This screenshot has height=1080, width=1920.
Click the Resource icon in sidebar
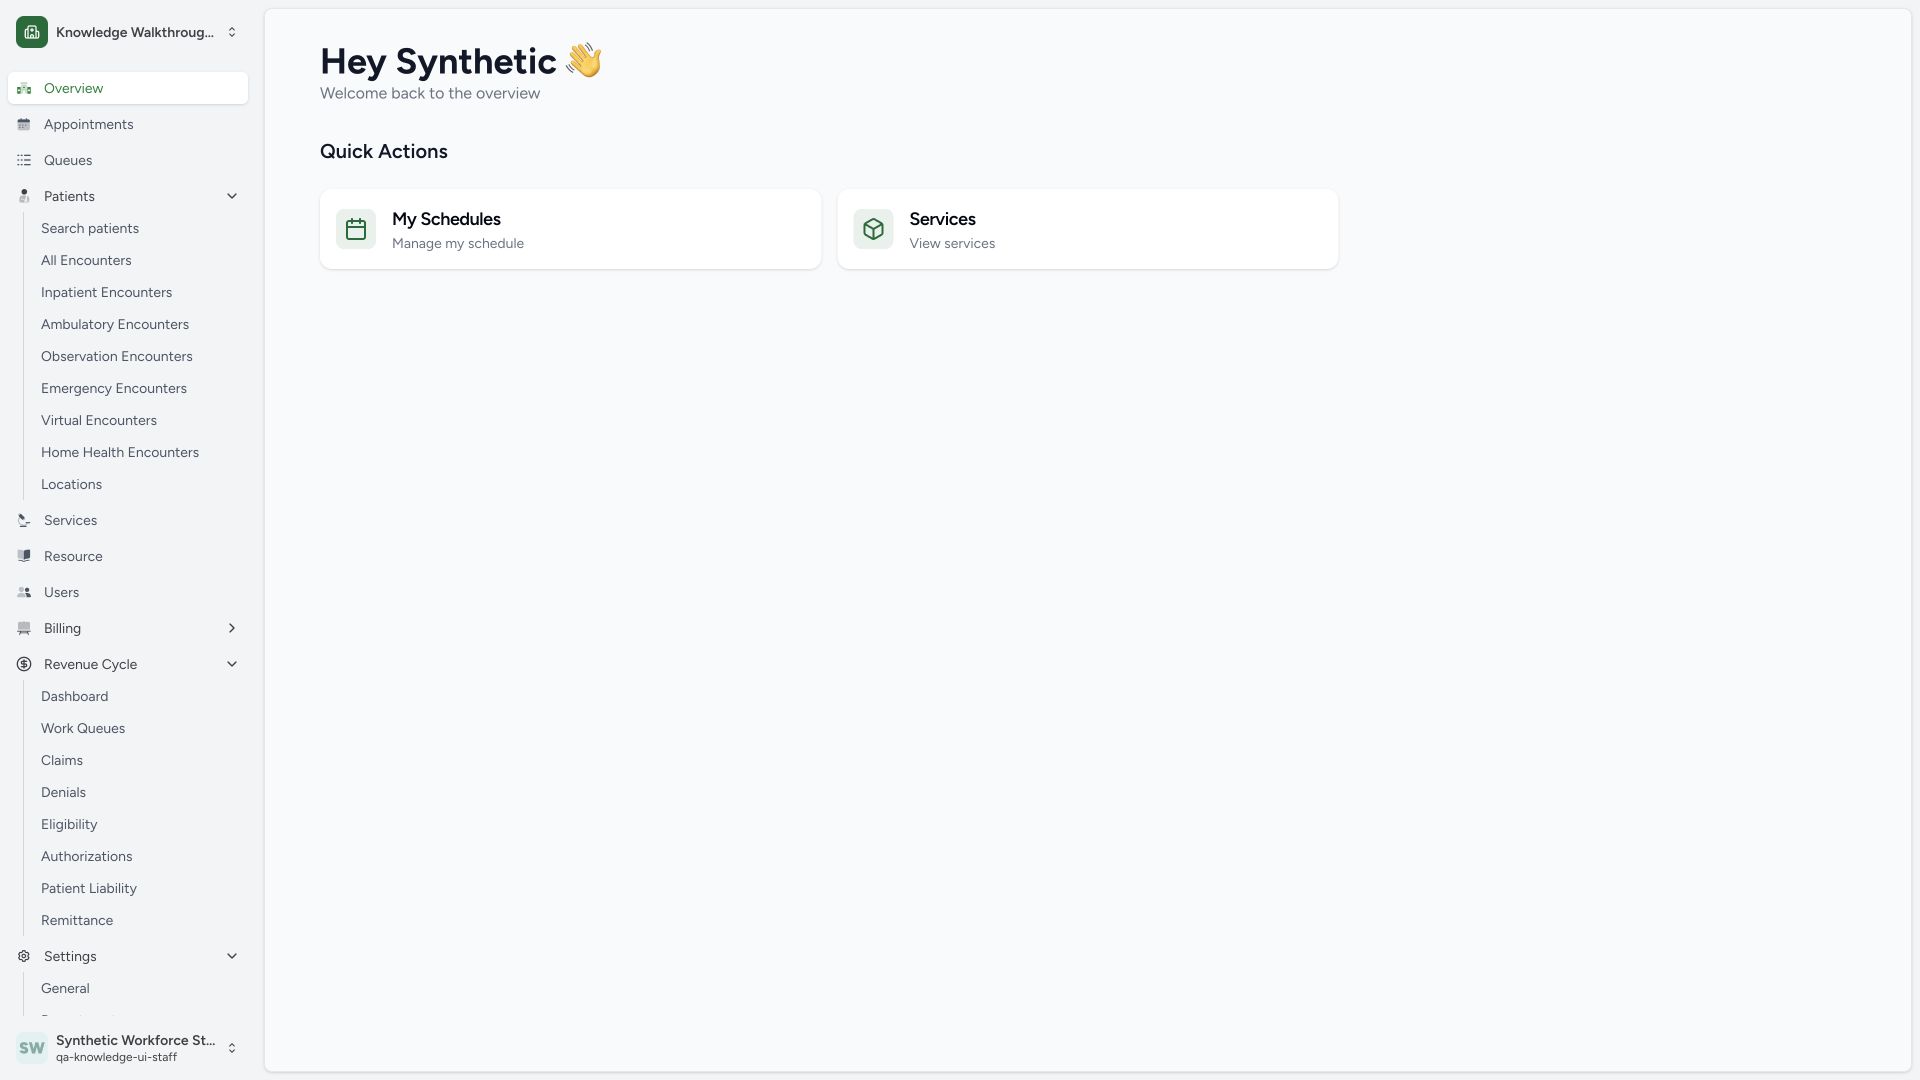point(24,556)
